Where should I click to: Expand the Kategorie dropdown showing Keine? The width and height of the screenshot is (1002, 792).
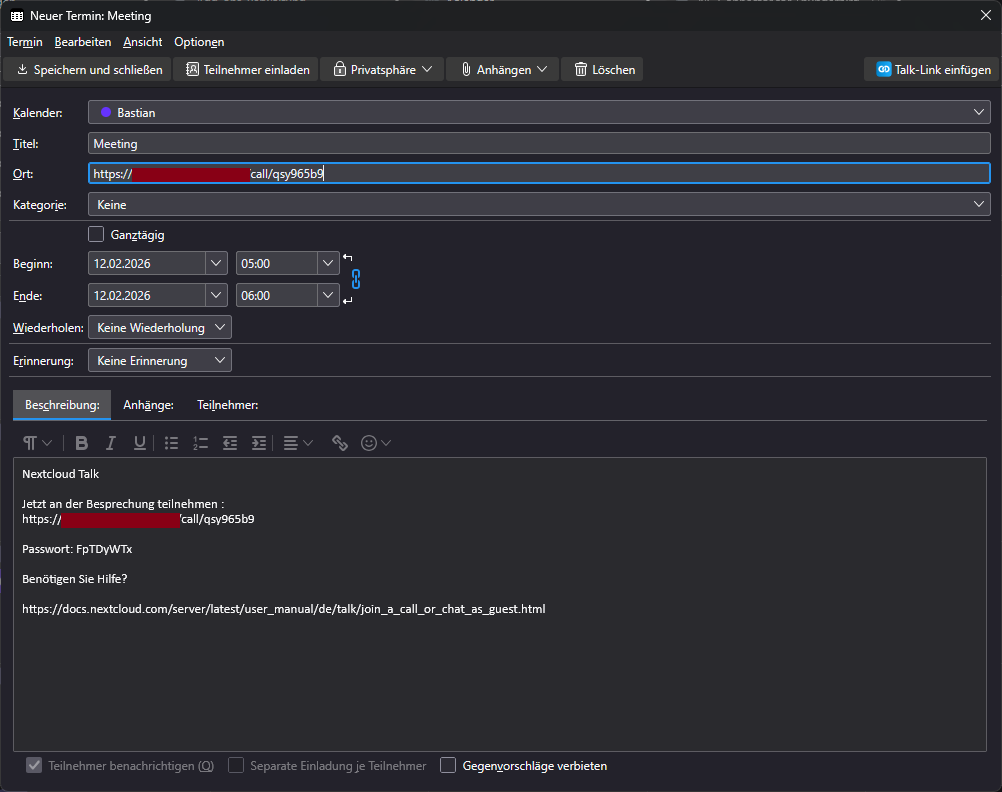(x=539, y=205)
